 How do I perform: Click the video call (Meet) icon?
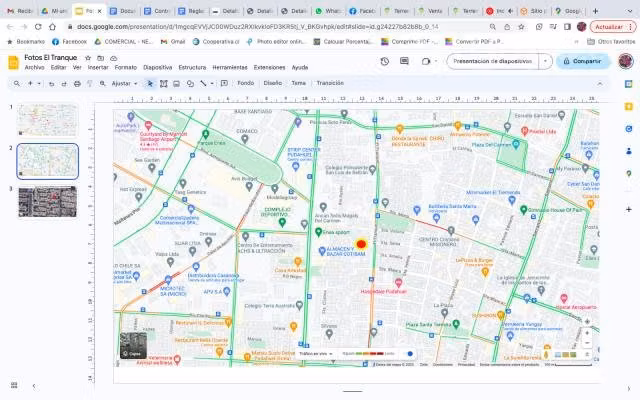pos(426,61)
